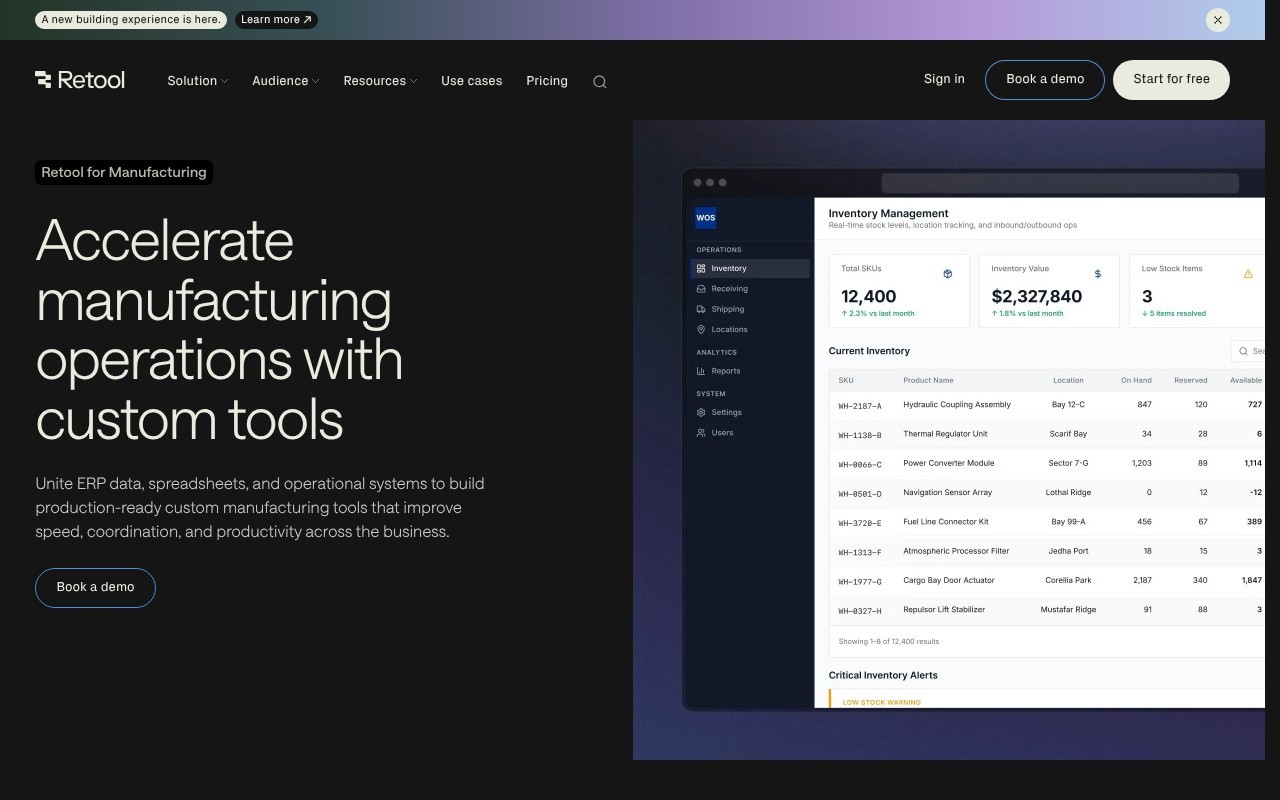Click Navigation Sensor Array row
This screenshot has height=800, width=1280.
1047,492
